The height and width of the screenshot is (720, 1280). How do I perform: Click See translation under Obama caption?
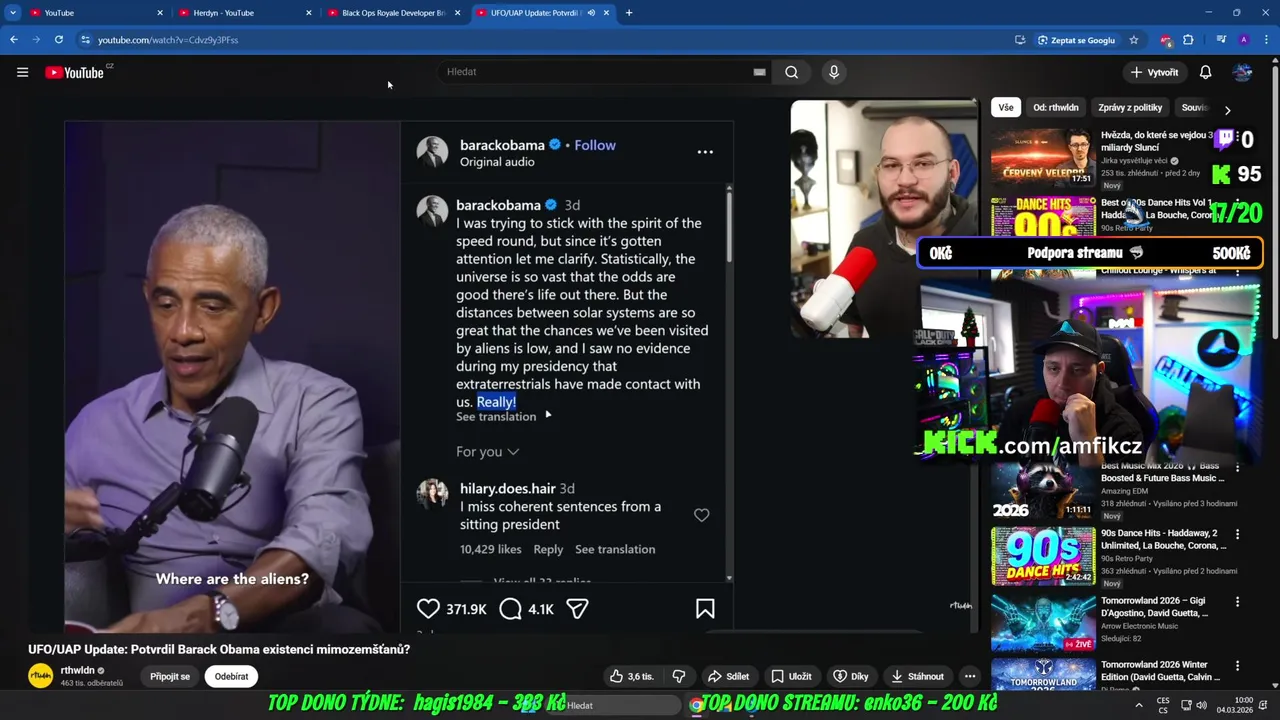coord(496,416)
